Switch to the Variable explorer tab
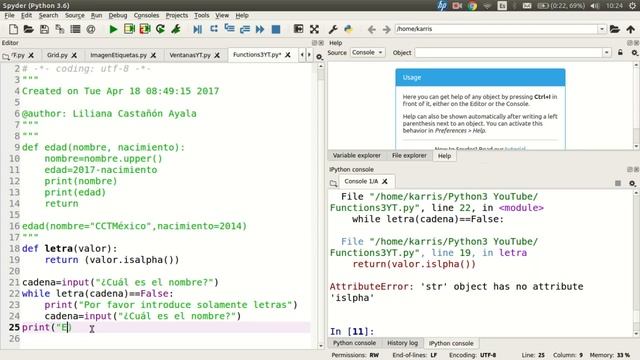Screen dimensions: 640x360 pyautogui.click(x=356, y=156)
